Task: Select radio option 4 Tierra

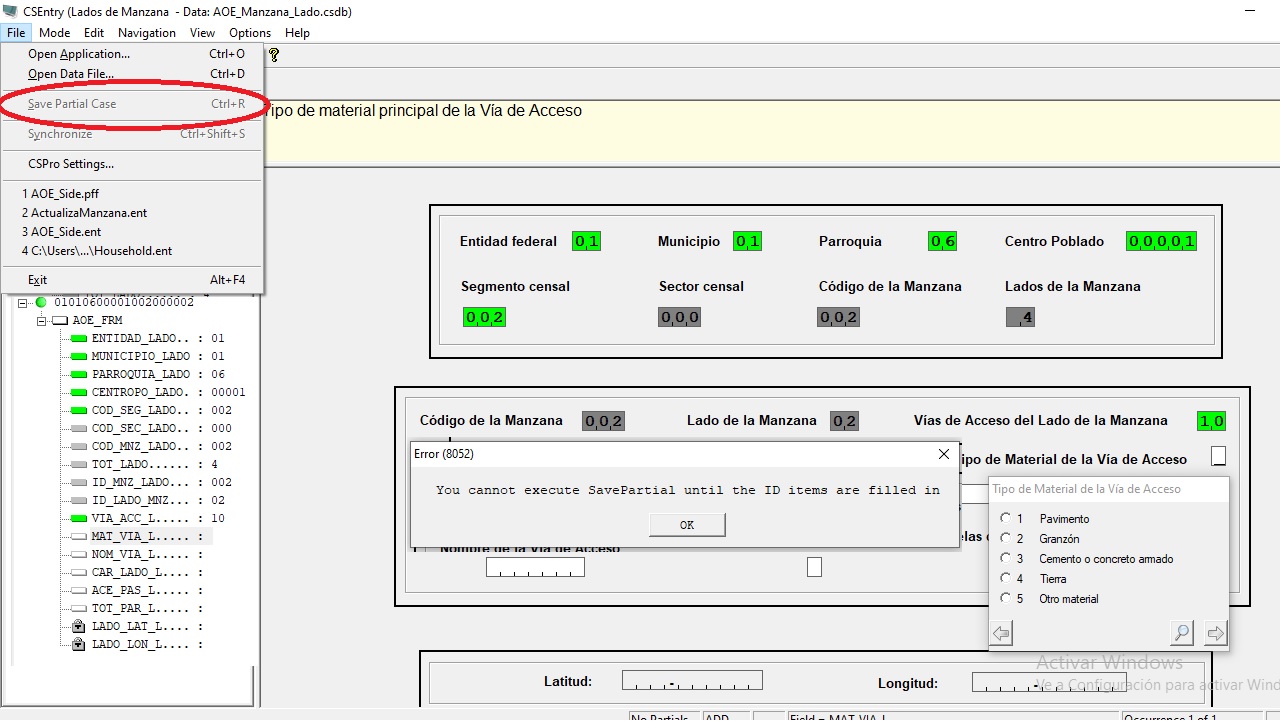Action: (x=1006, y=578)
